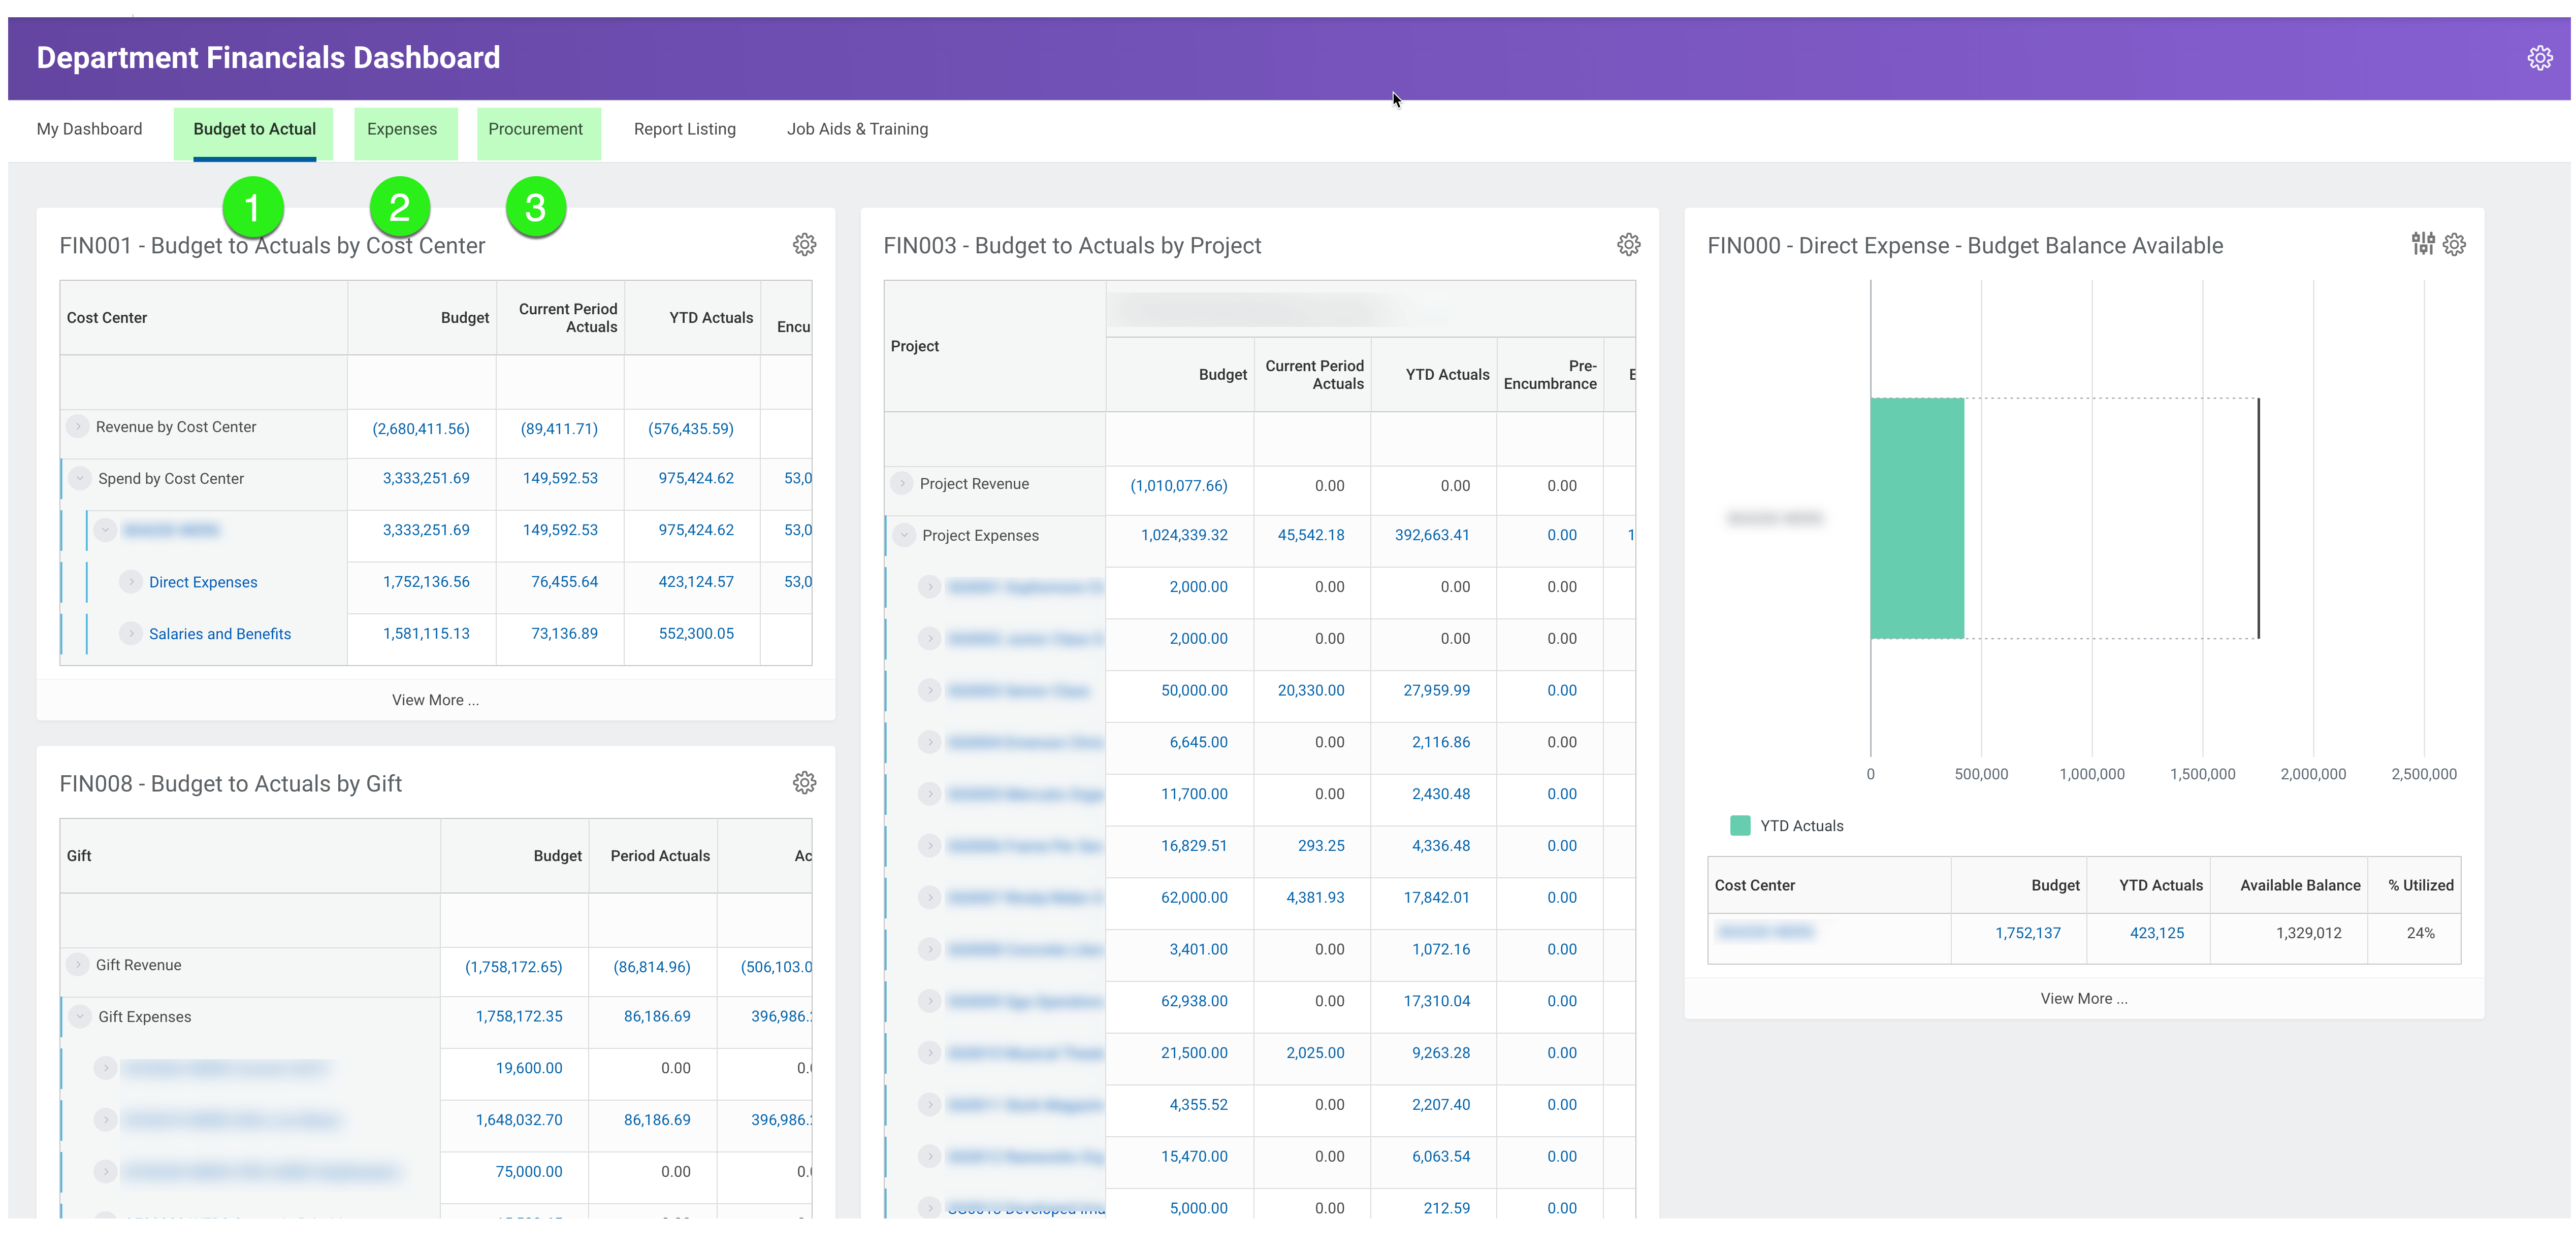Select the Job Aids & Training tab
Image resolution: width=2576 pixels, height=1253 pixels.
857,129
